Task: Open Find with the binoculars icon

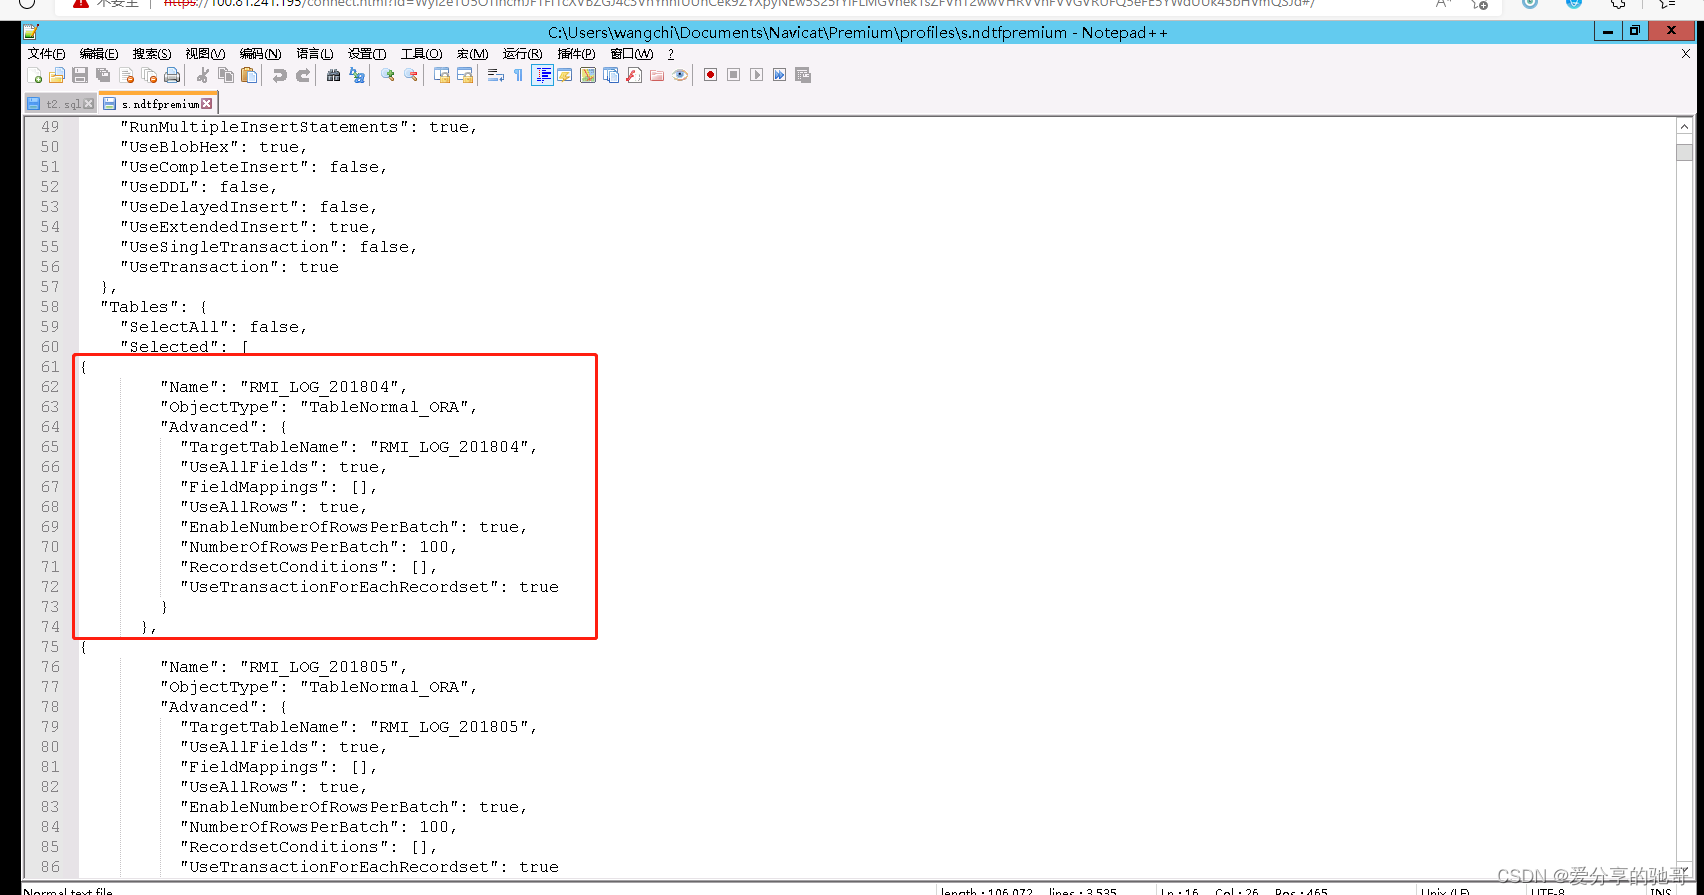Action: pyautogui.click(x=334, y=75)
